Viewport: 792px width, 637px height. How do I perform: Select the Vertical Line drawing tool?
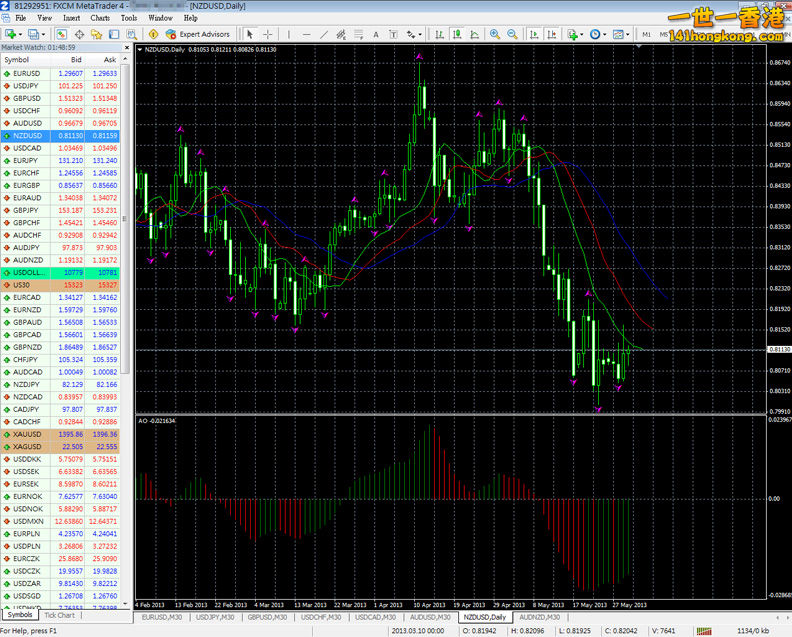click(289, 34)
